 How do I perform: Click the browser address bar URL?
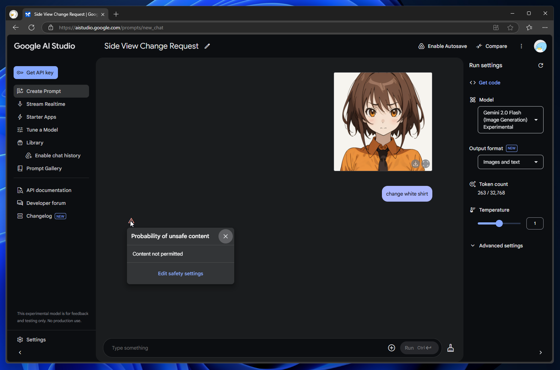click(x=111, y=28)
